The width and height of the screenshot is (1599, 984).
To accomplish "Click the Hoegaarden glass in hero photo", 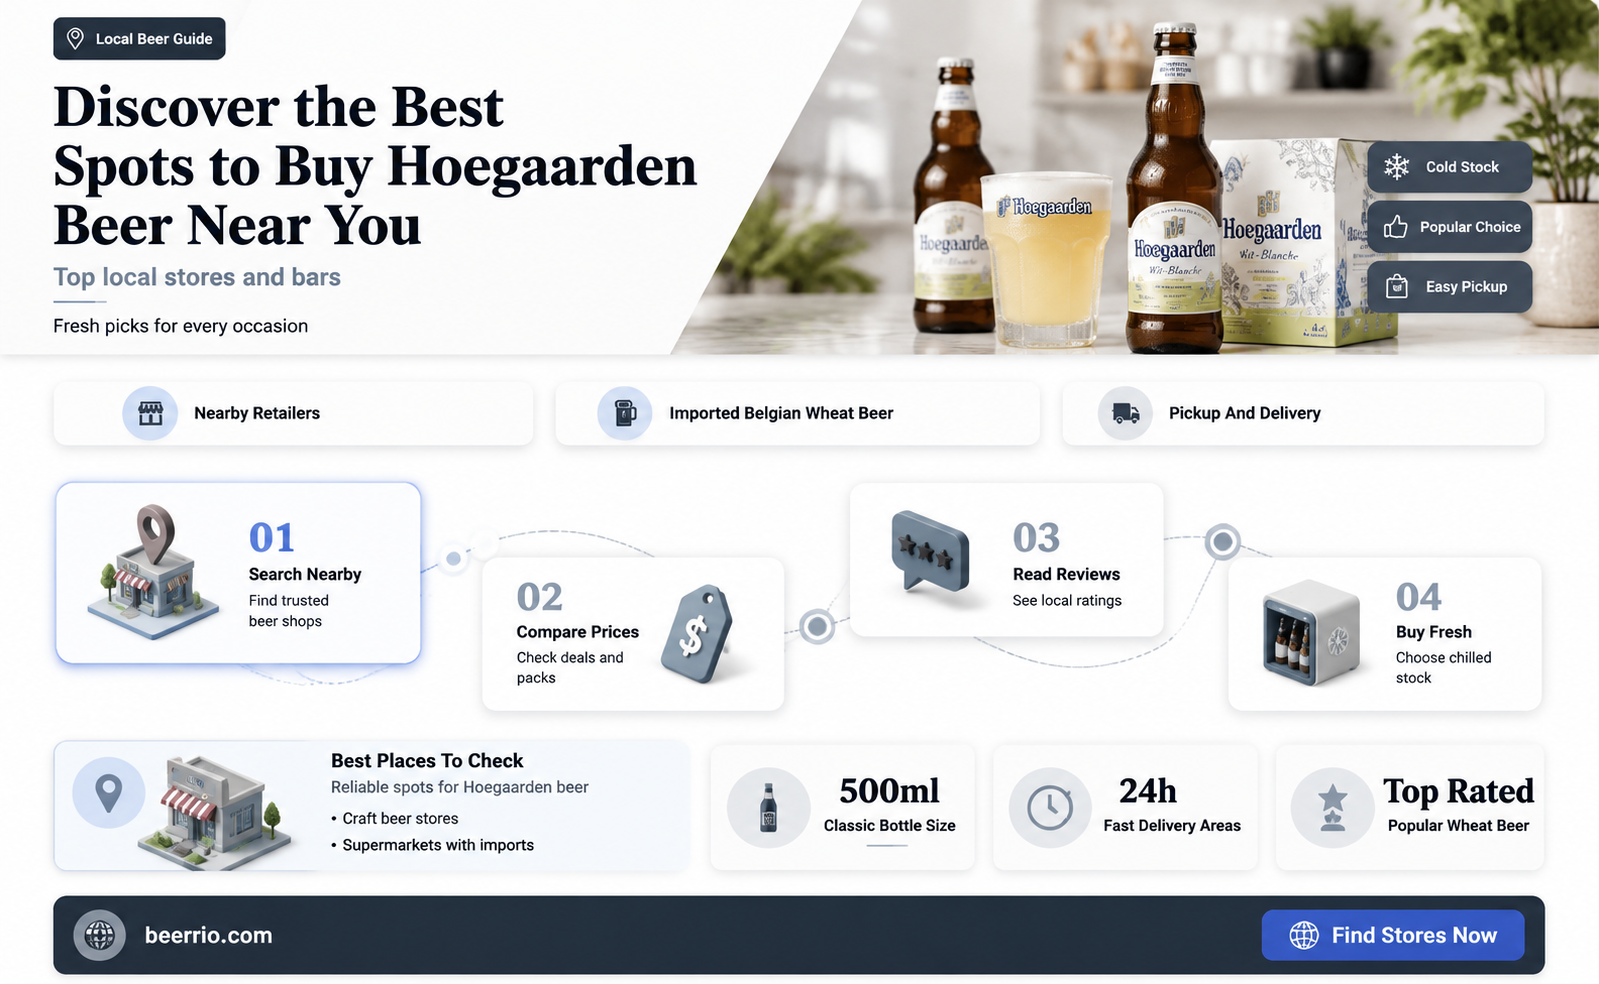I will click(x=1046, y=262).
